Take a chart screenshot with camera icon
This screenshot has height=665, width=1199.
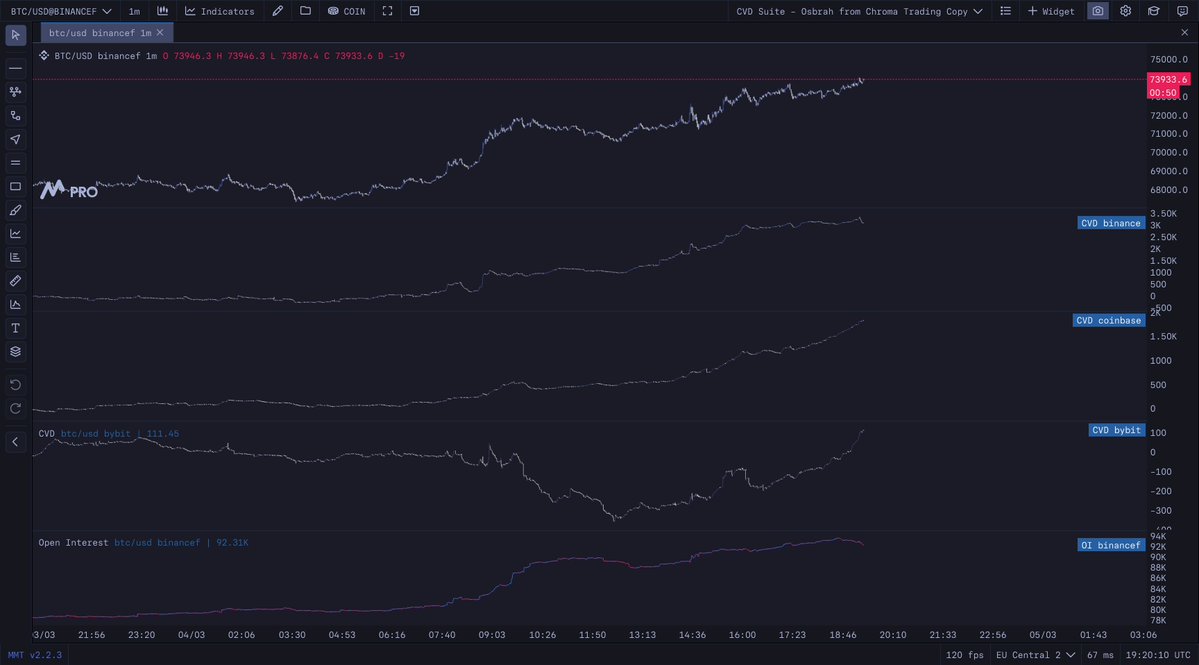tap(1098, 11)
